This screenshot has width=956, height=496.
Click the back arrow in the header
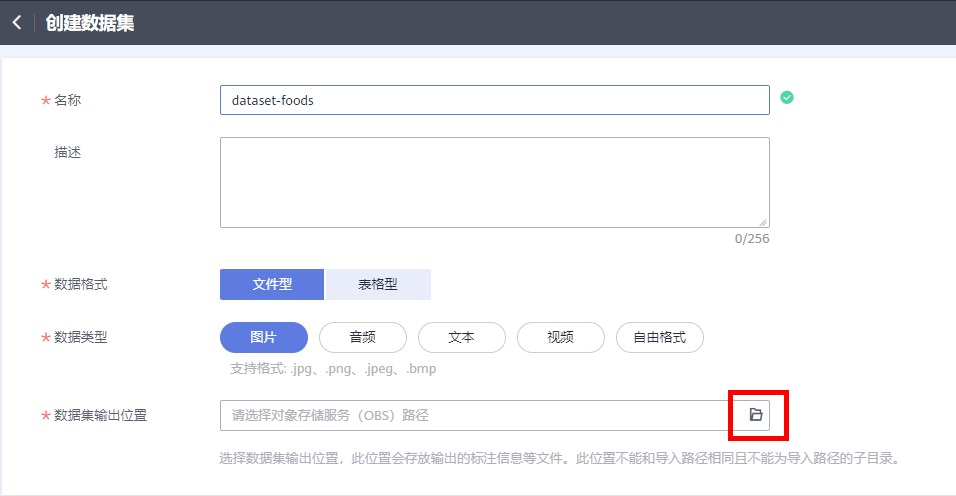tap(17, 22)
